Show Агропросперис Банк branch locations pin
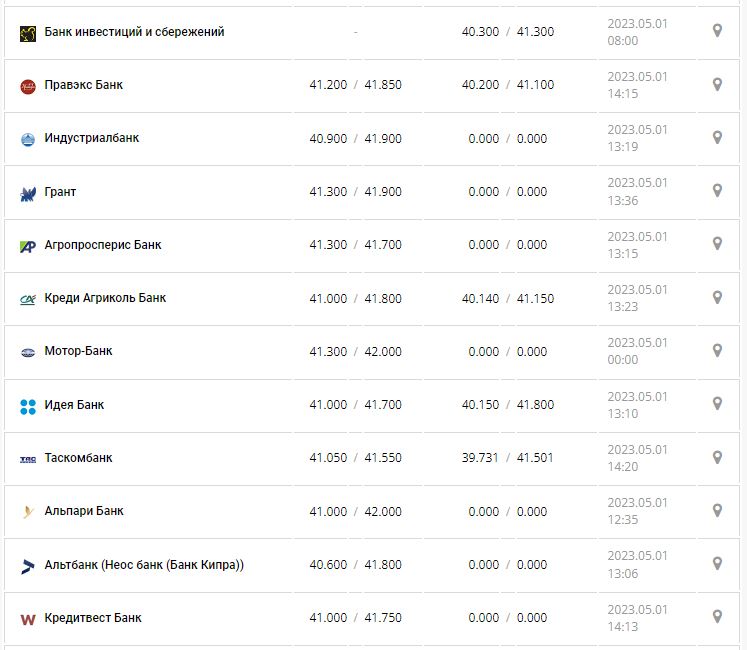Viewport: 747px width, 650px height. tap(717, 243)
